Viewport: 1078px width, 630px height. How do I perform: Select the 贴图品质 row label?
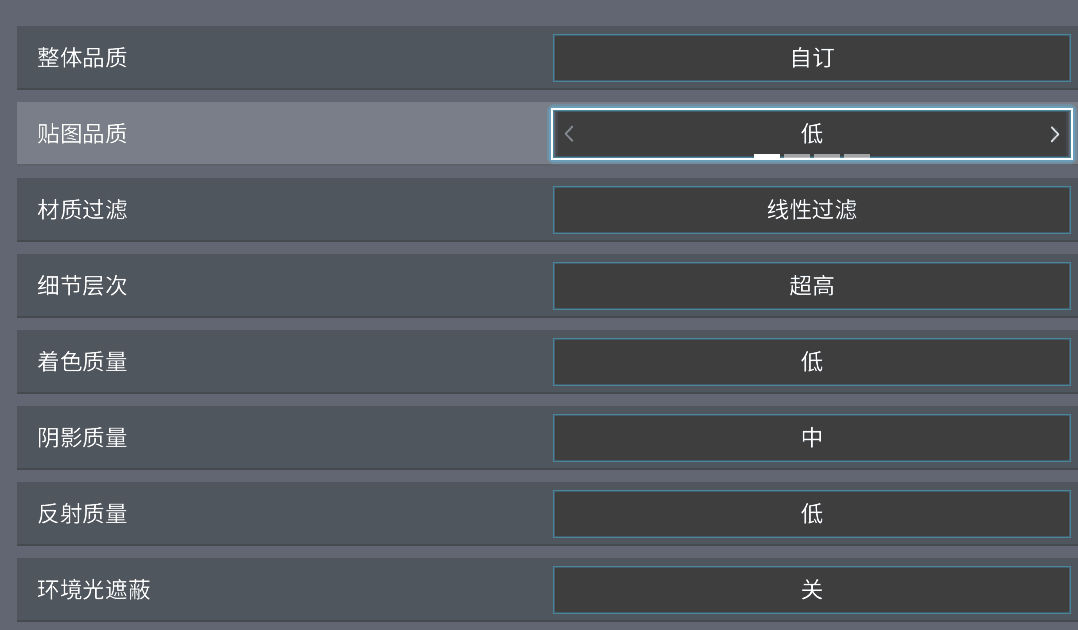point(82,134)
